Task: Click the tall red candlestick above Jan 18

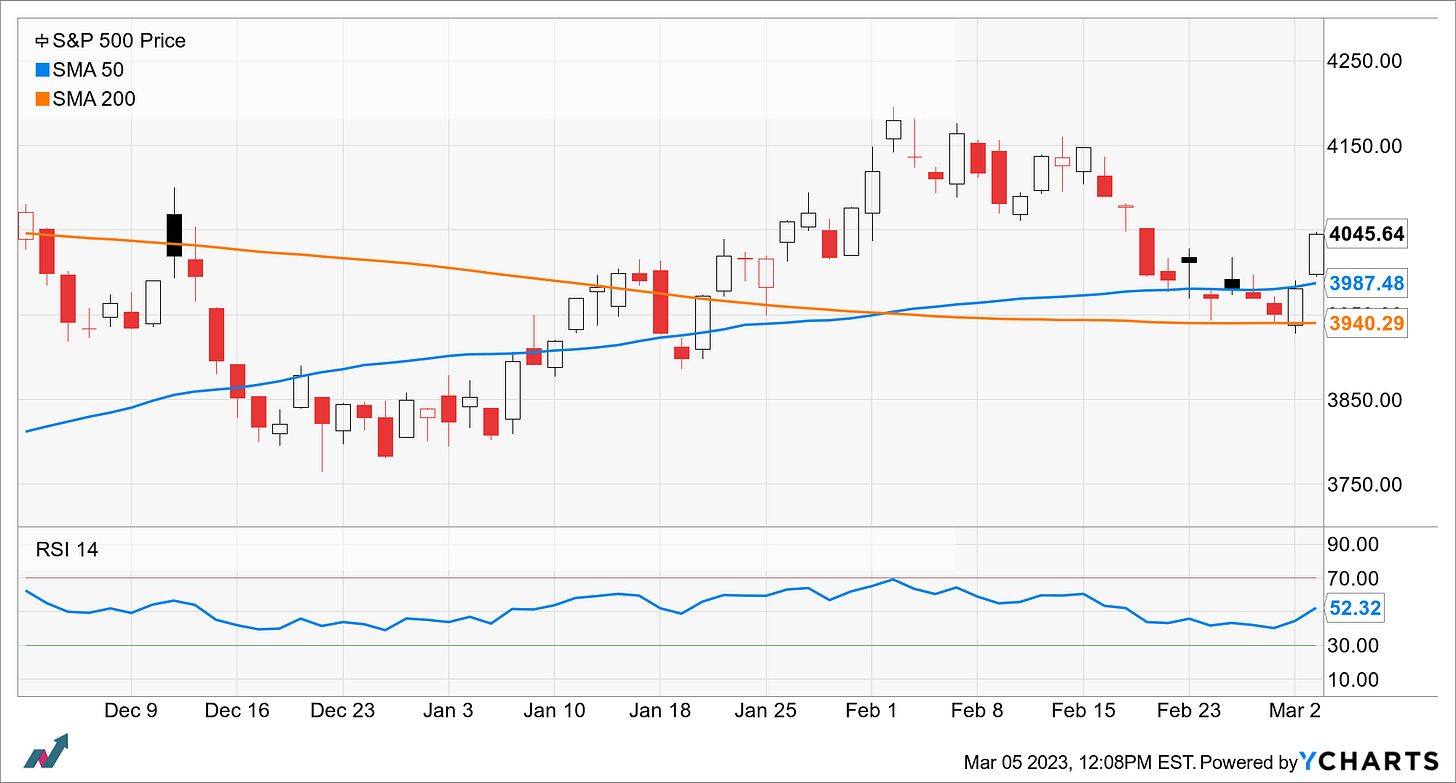Action: [660, 301]
